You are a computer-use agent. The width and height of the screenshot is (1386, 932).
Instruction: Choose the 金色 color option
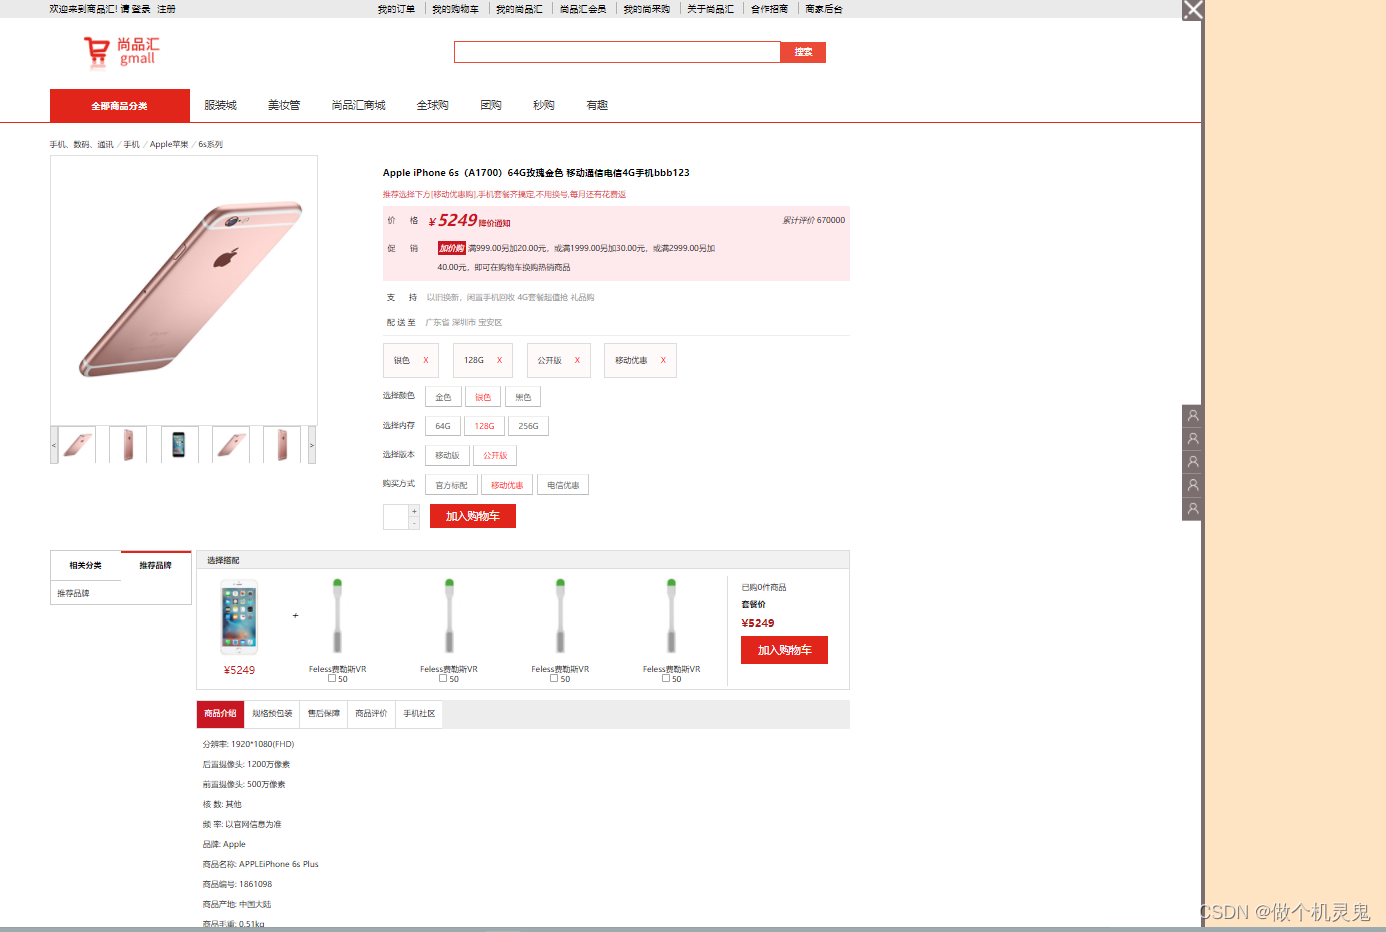[x=443, y=397]
